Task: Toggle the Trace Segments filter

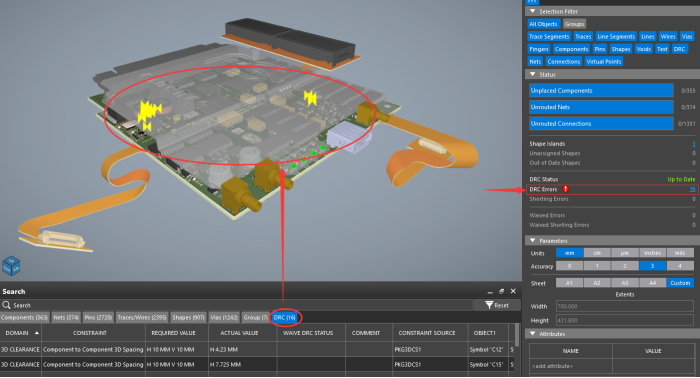Action: tap(549, 37)
